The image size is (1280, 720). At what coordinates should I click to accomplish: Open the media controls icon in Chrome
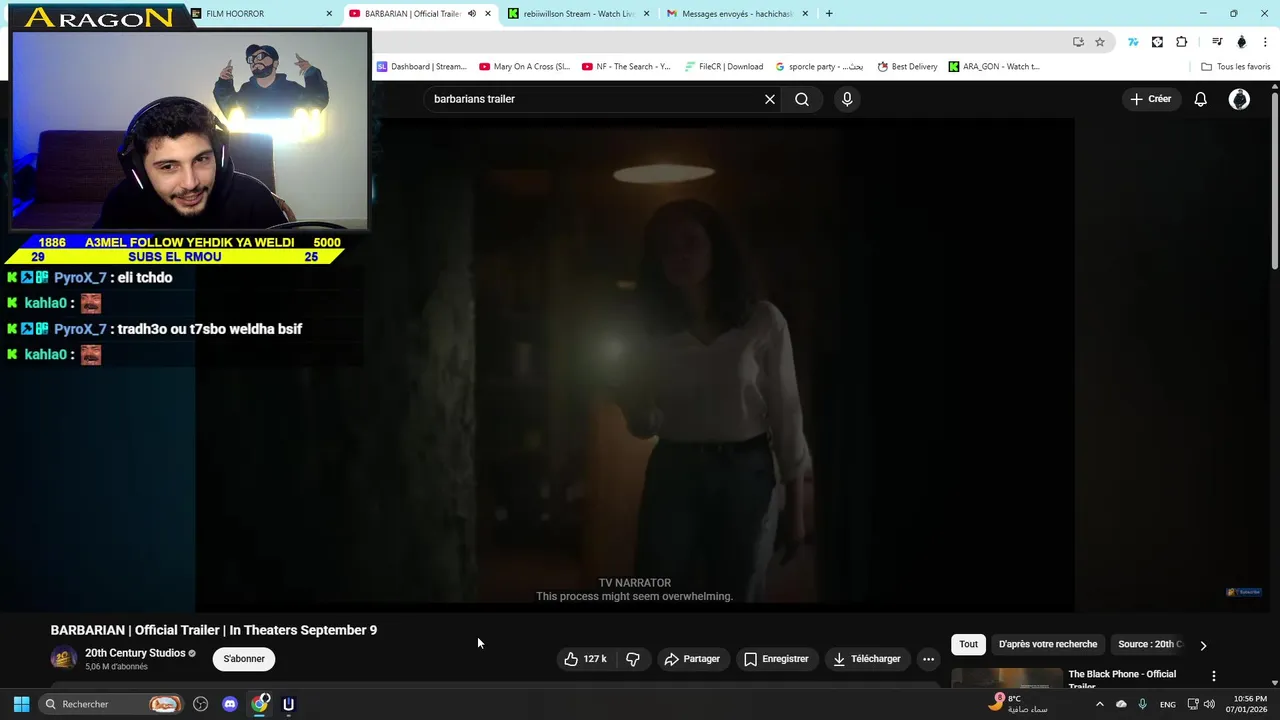pyautogui.click(x=1217, y=42)
